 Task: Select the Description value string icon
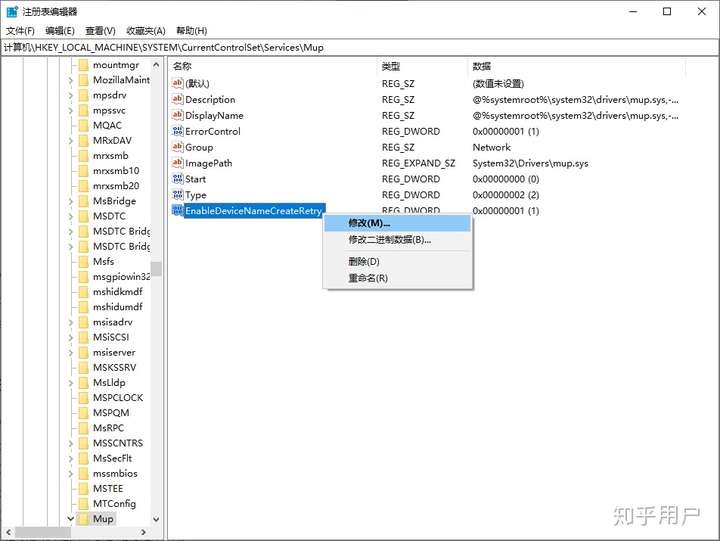(x=177, y=99)
